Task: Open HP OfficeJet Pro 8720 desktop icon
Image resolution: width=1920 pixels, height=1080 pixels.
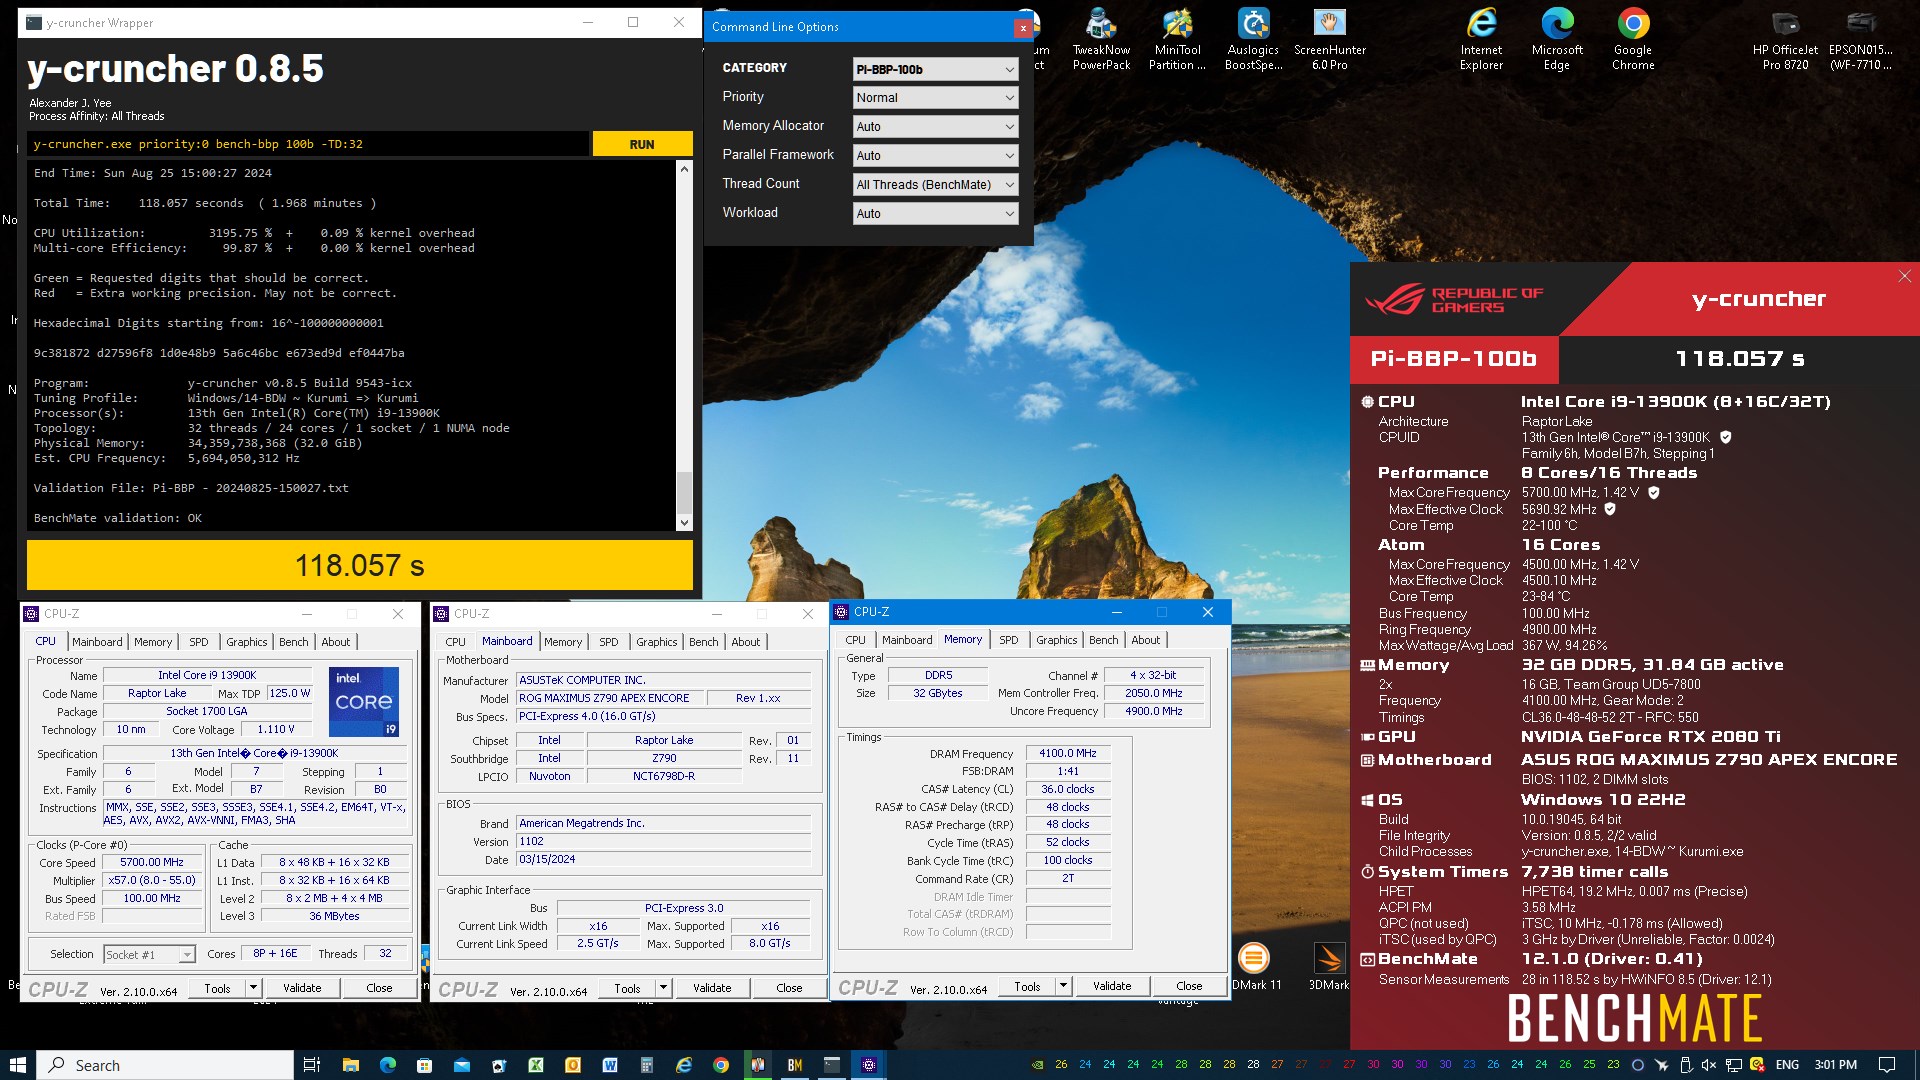Action: 1785,40
